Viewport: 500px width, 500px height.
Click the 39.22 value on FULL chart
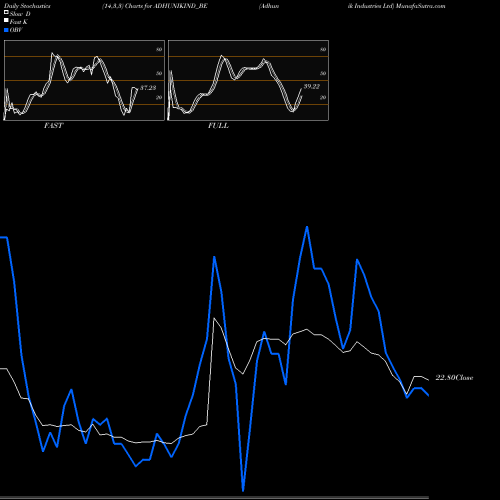tap(312, 86)
